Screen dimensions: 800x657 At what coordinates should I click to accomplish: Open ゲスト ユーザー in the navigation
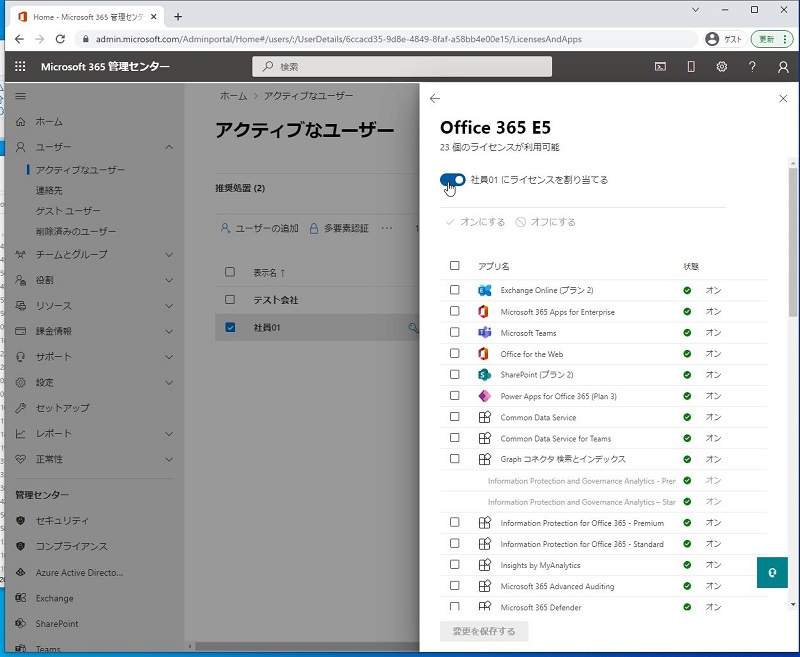pos(68,211)
